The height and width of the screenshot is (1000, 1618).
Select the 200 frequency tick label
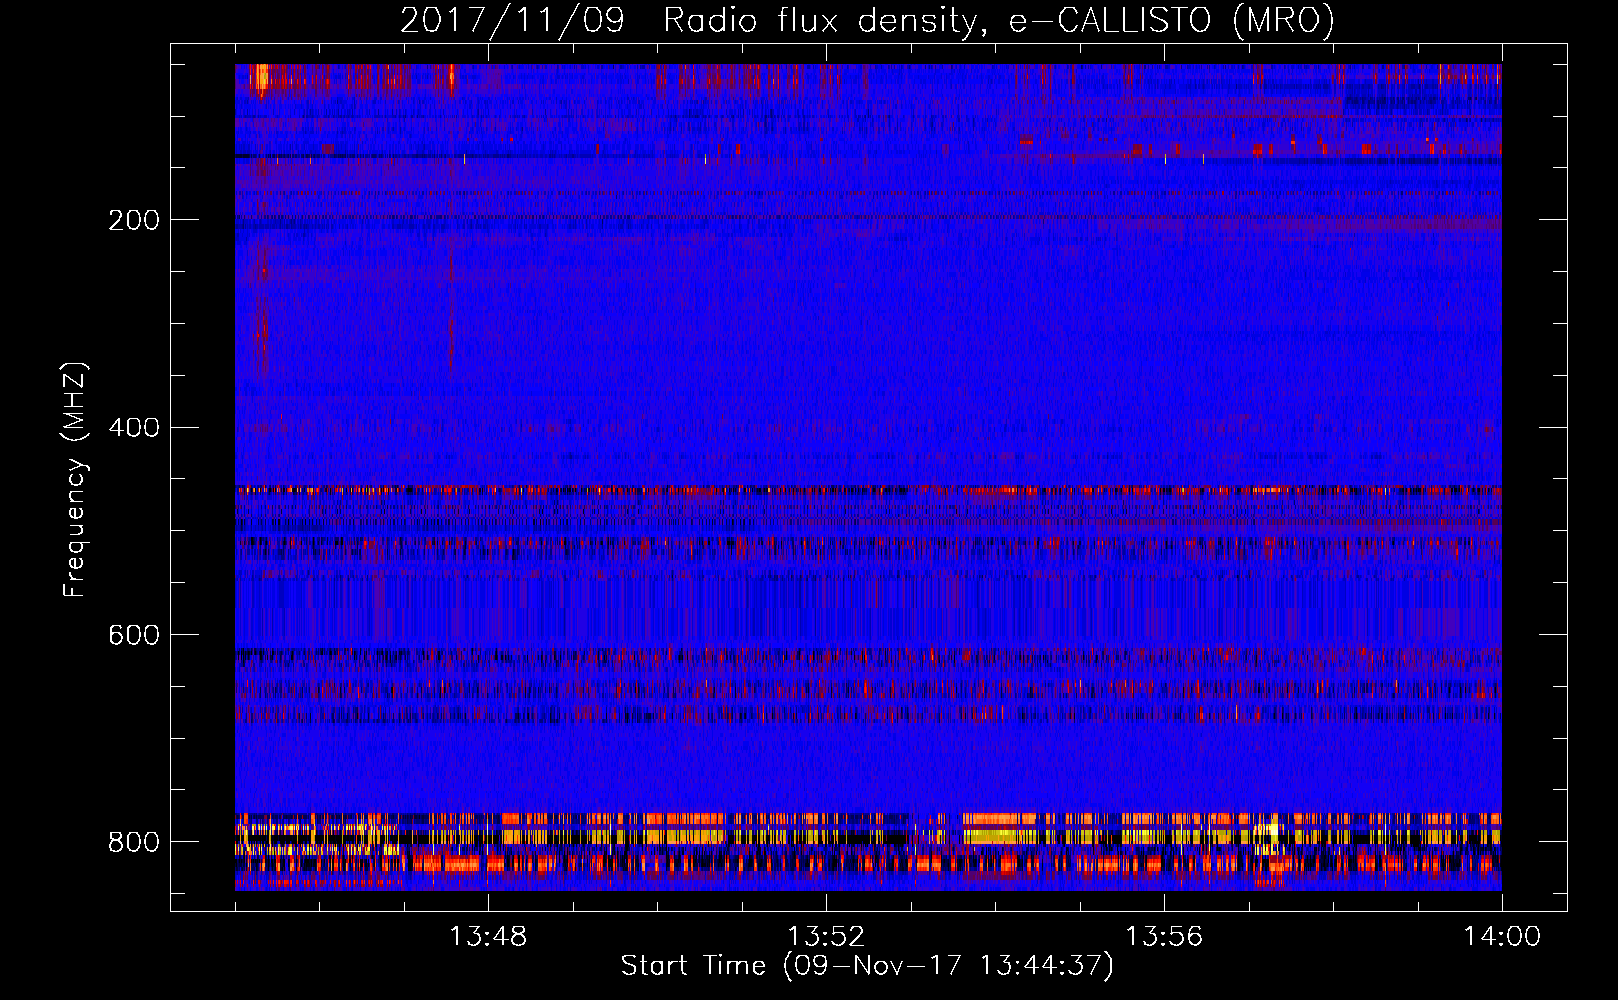tap(134, 220)
